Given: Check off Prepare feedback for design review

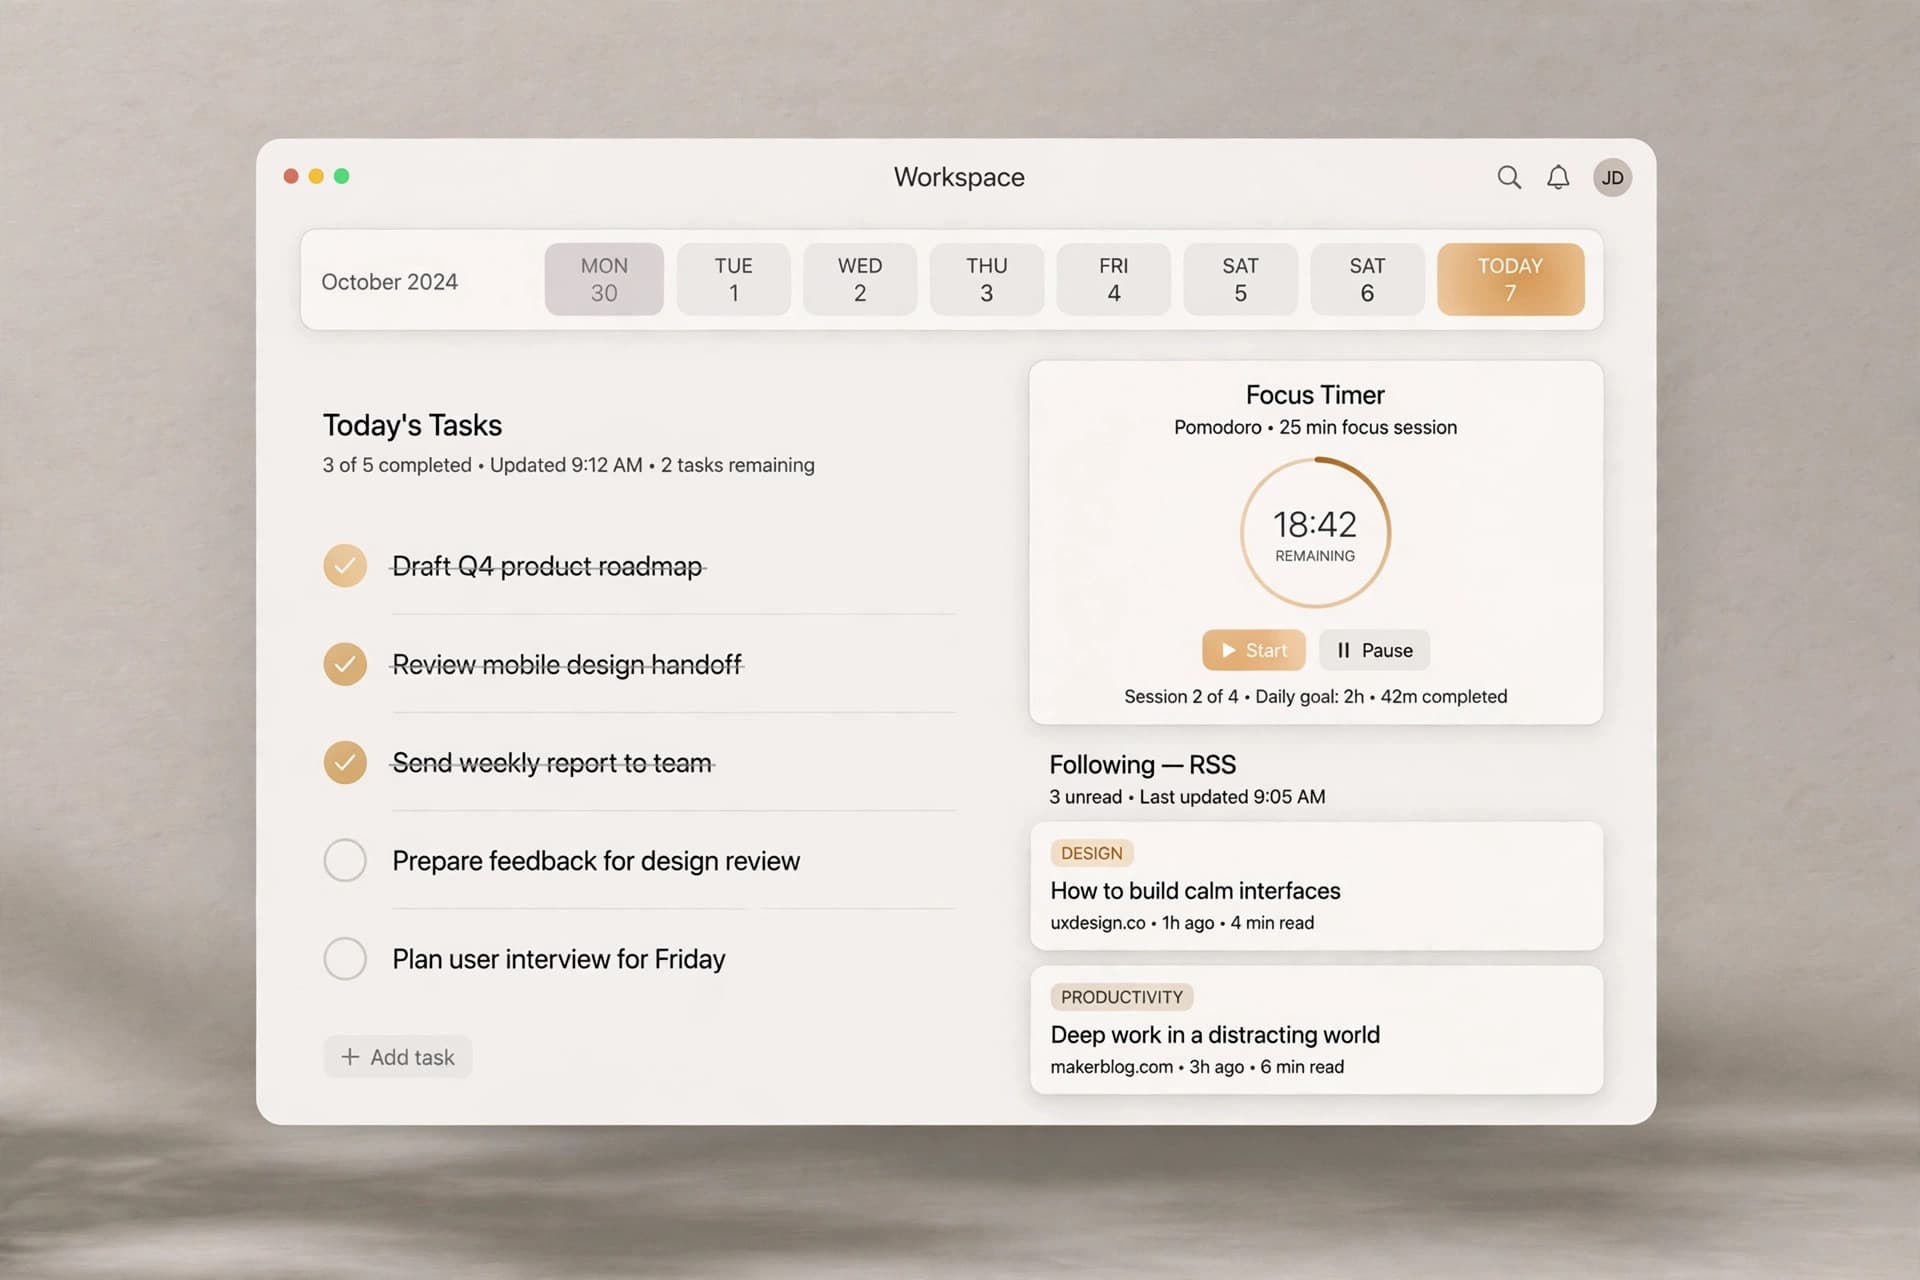Looking at the screenshot, I should coord(345,860).
